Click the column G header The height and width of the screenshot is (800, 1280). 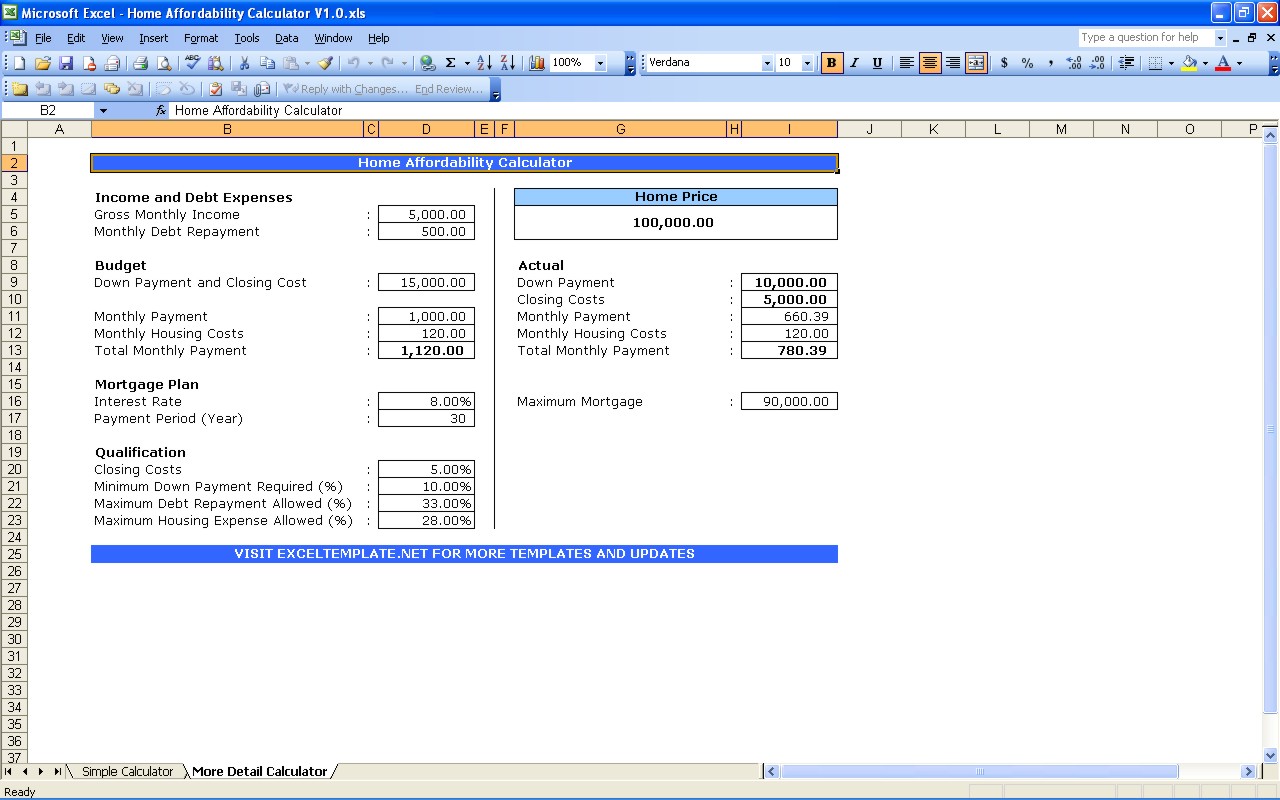coord(620,129)
